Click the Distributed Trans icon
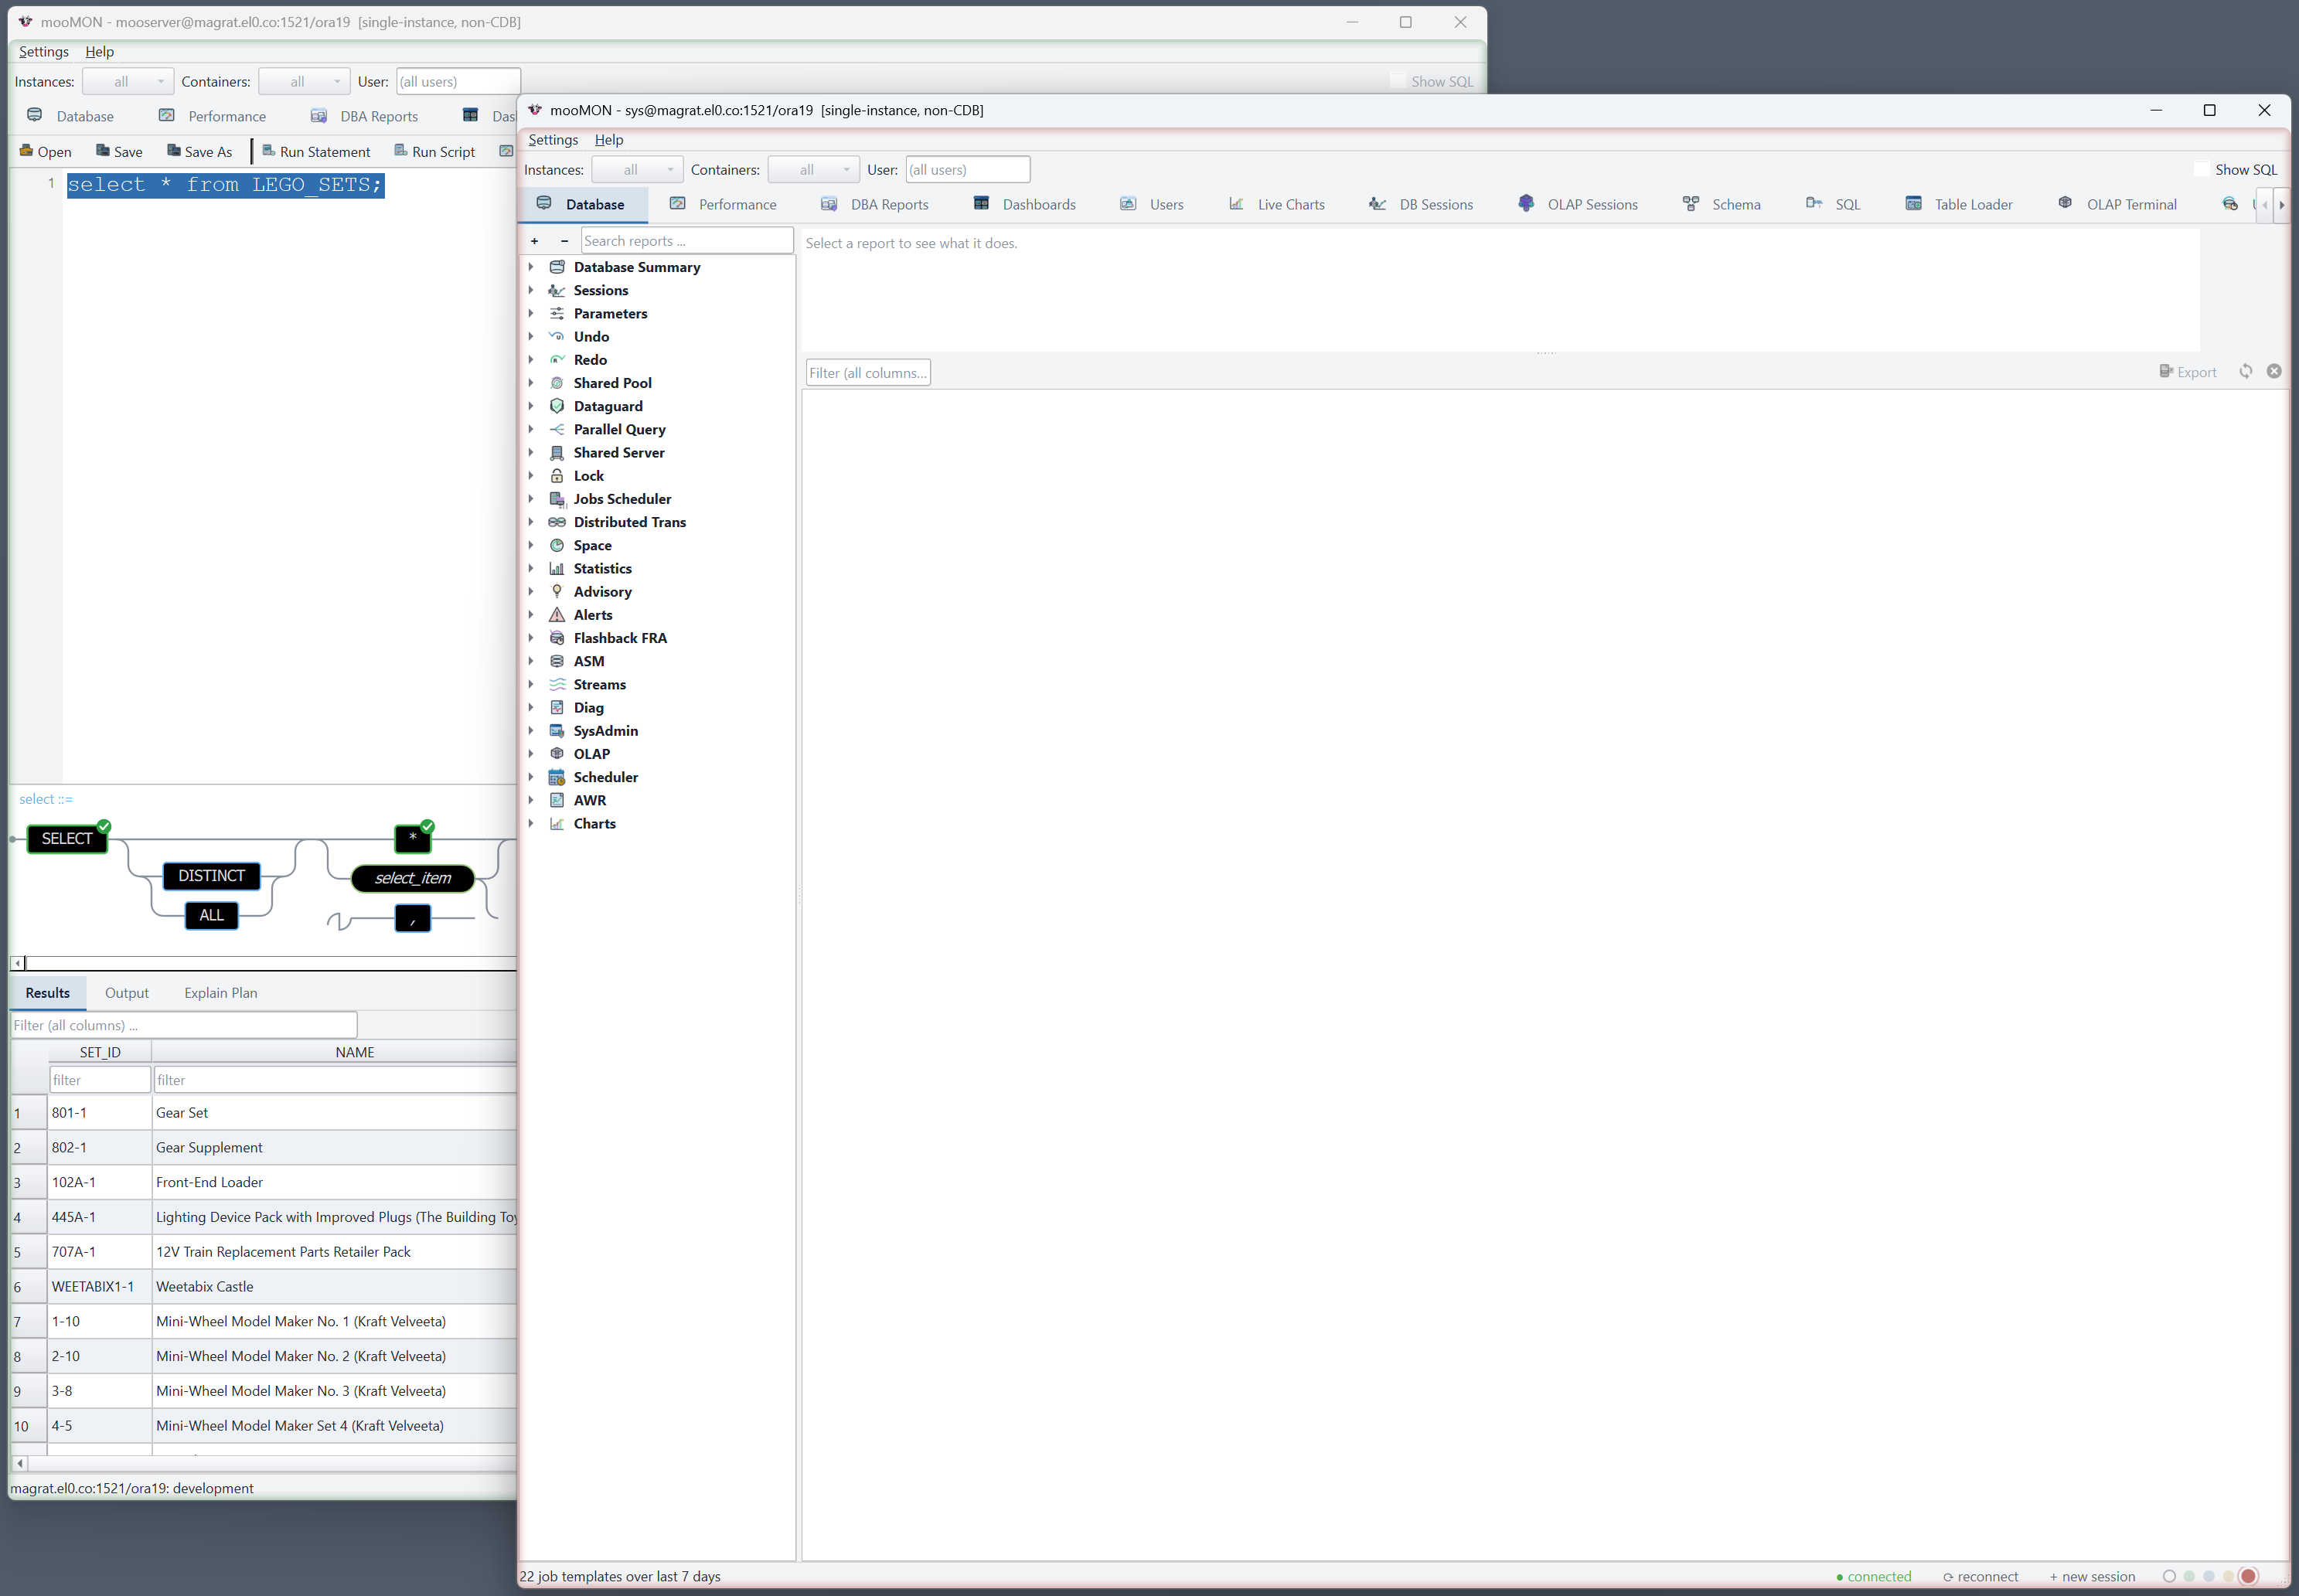 (557, 522)
